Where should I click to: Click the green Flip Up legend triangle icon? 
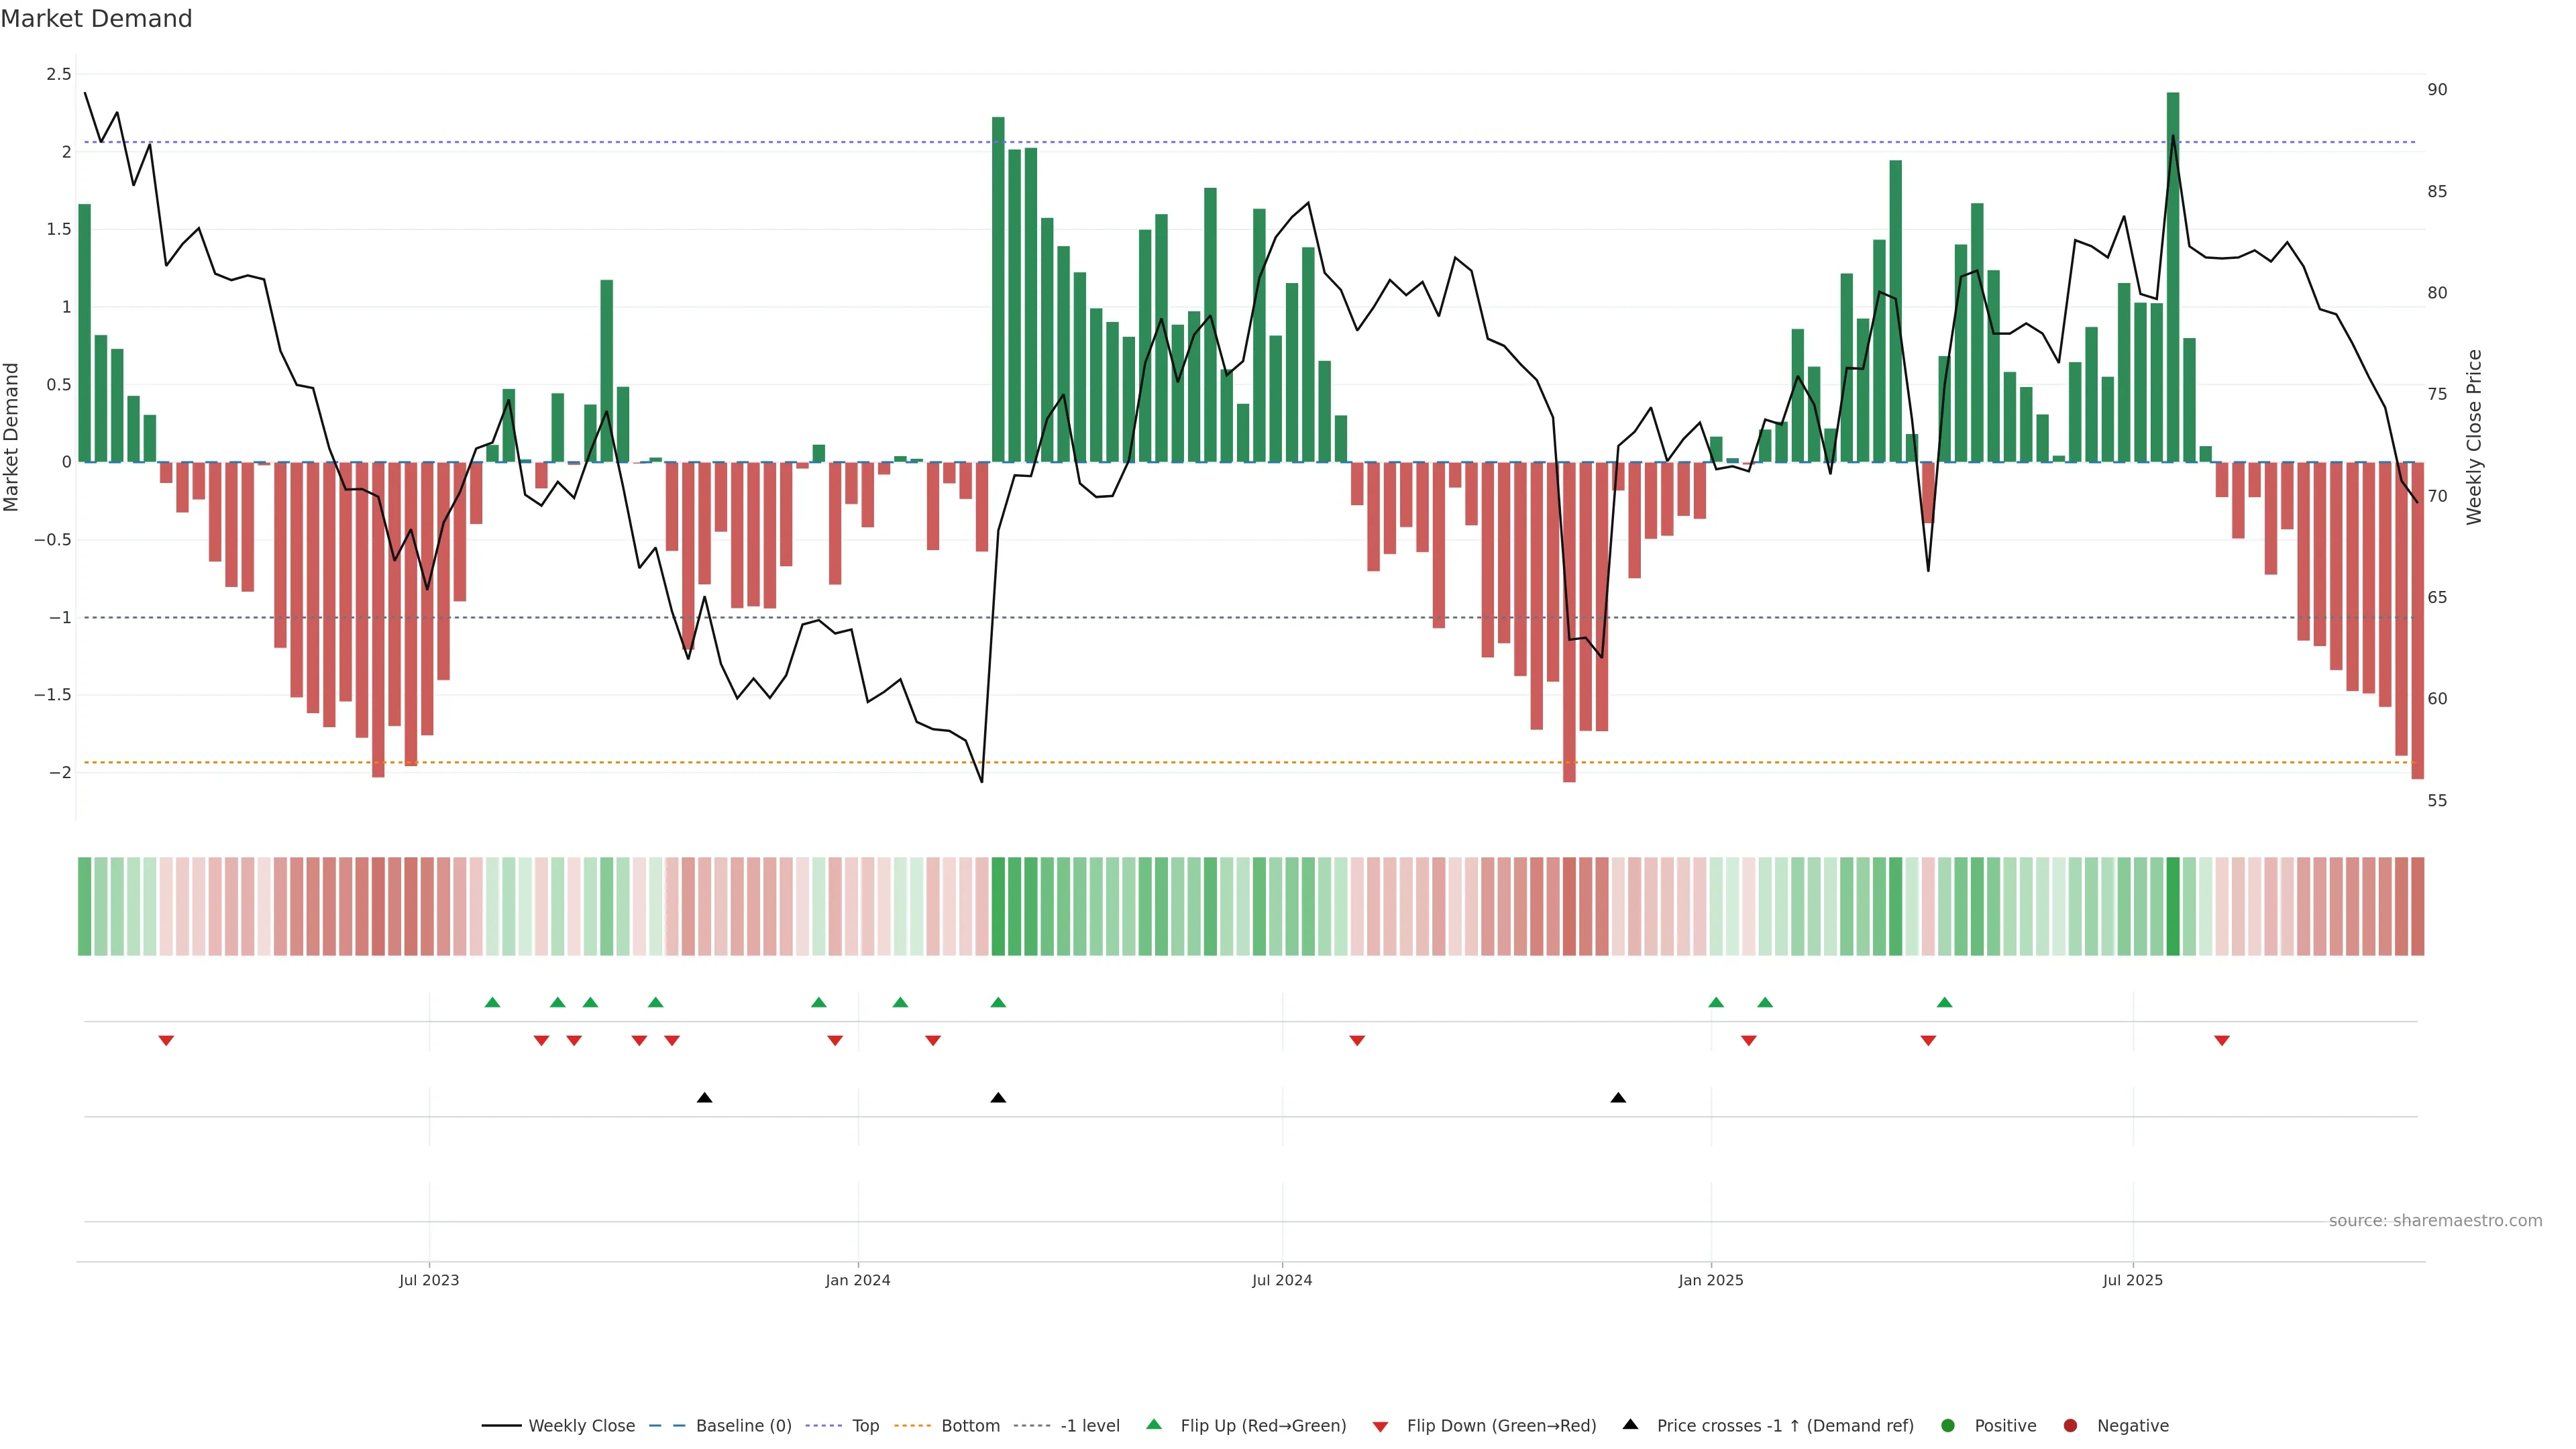click(1154, 1424)
